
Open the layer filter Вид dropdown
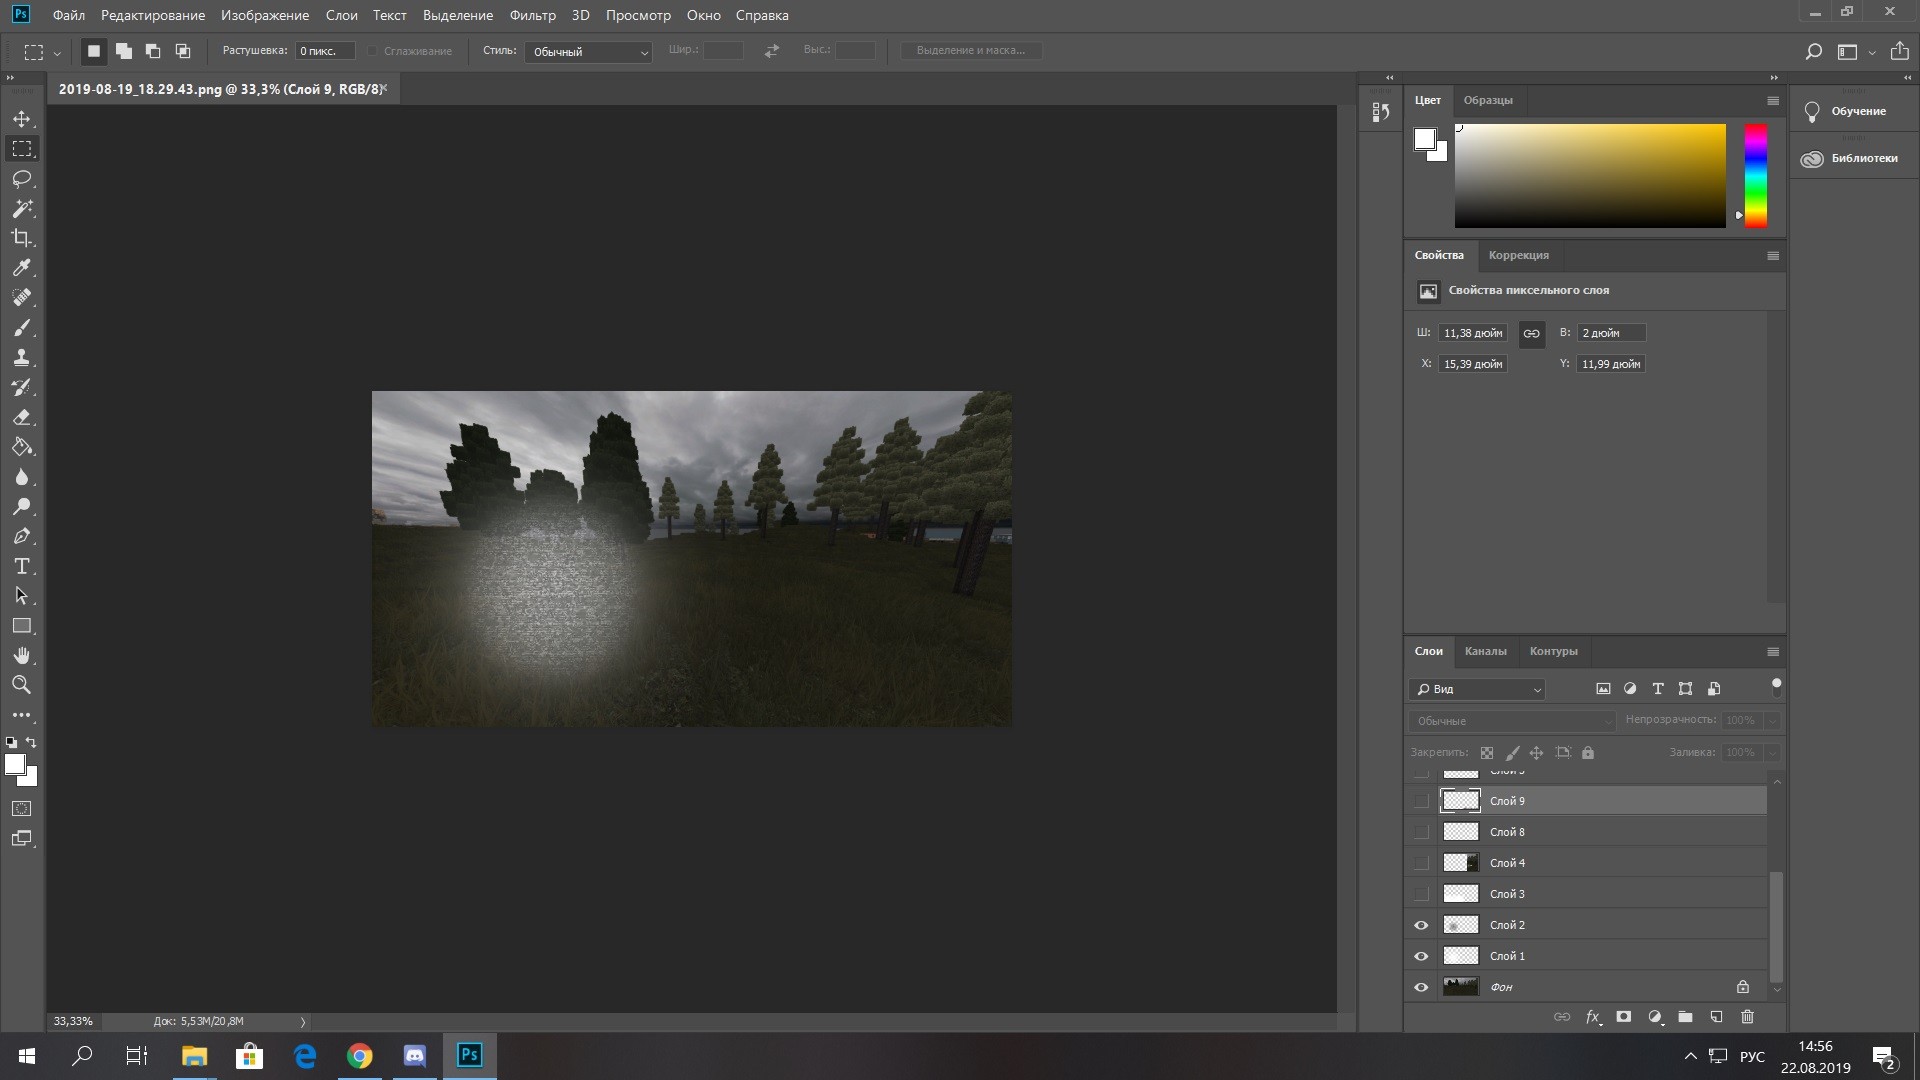pos(1478,689)
